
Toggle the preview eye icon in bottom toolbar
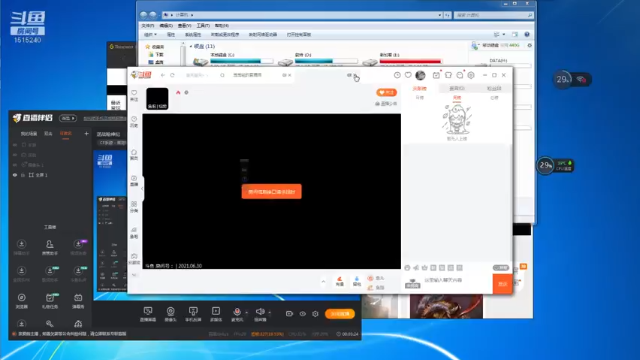(302, 314)
